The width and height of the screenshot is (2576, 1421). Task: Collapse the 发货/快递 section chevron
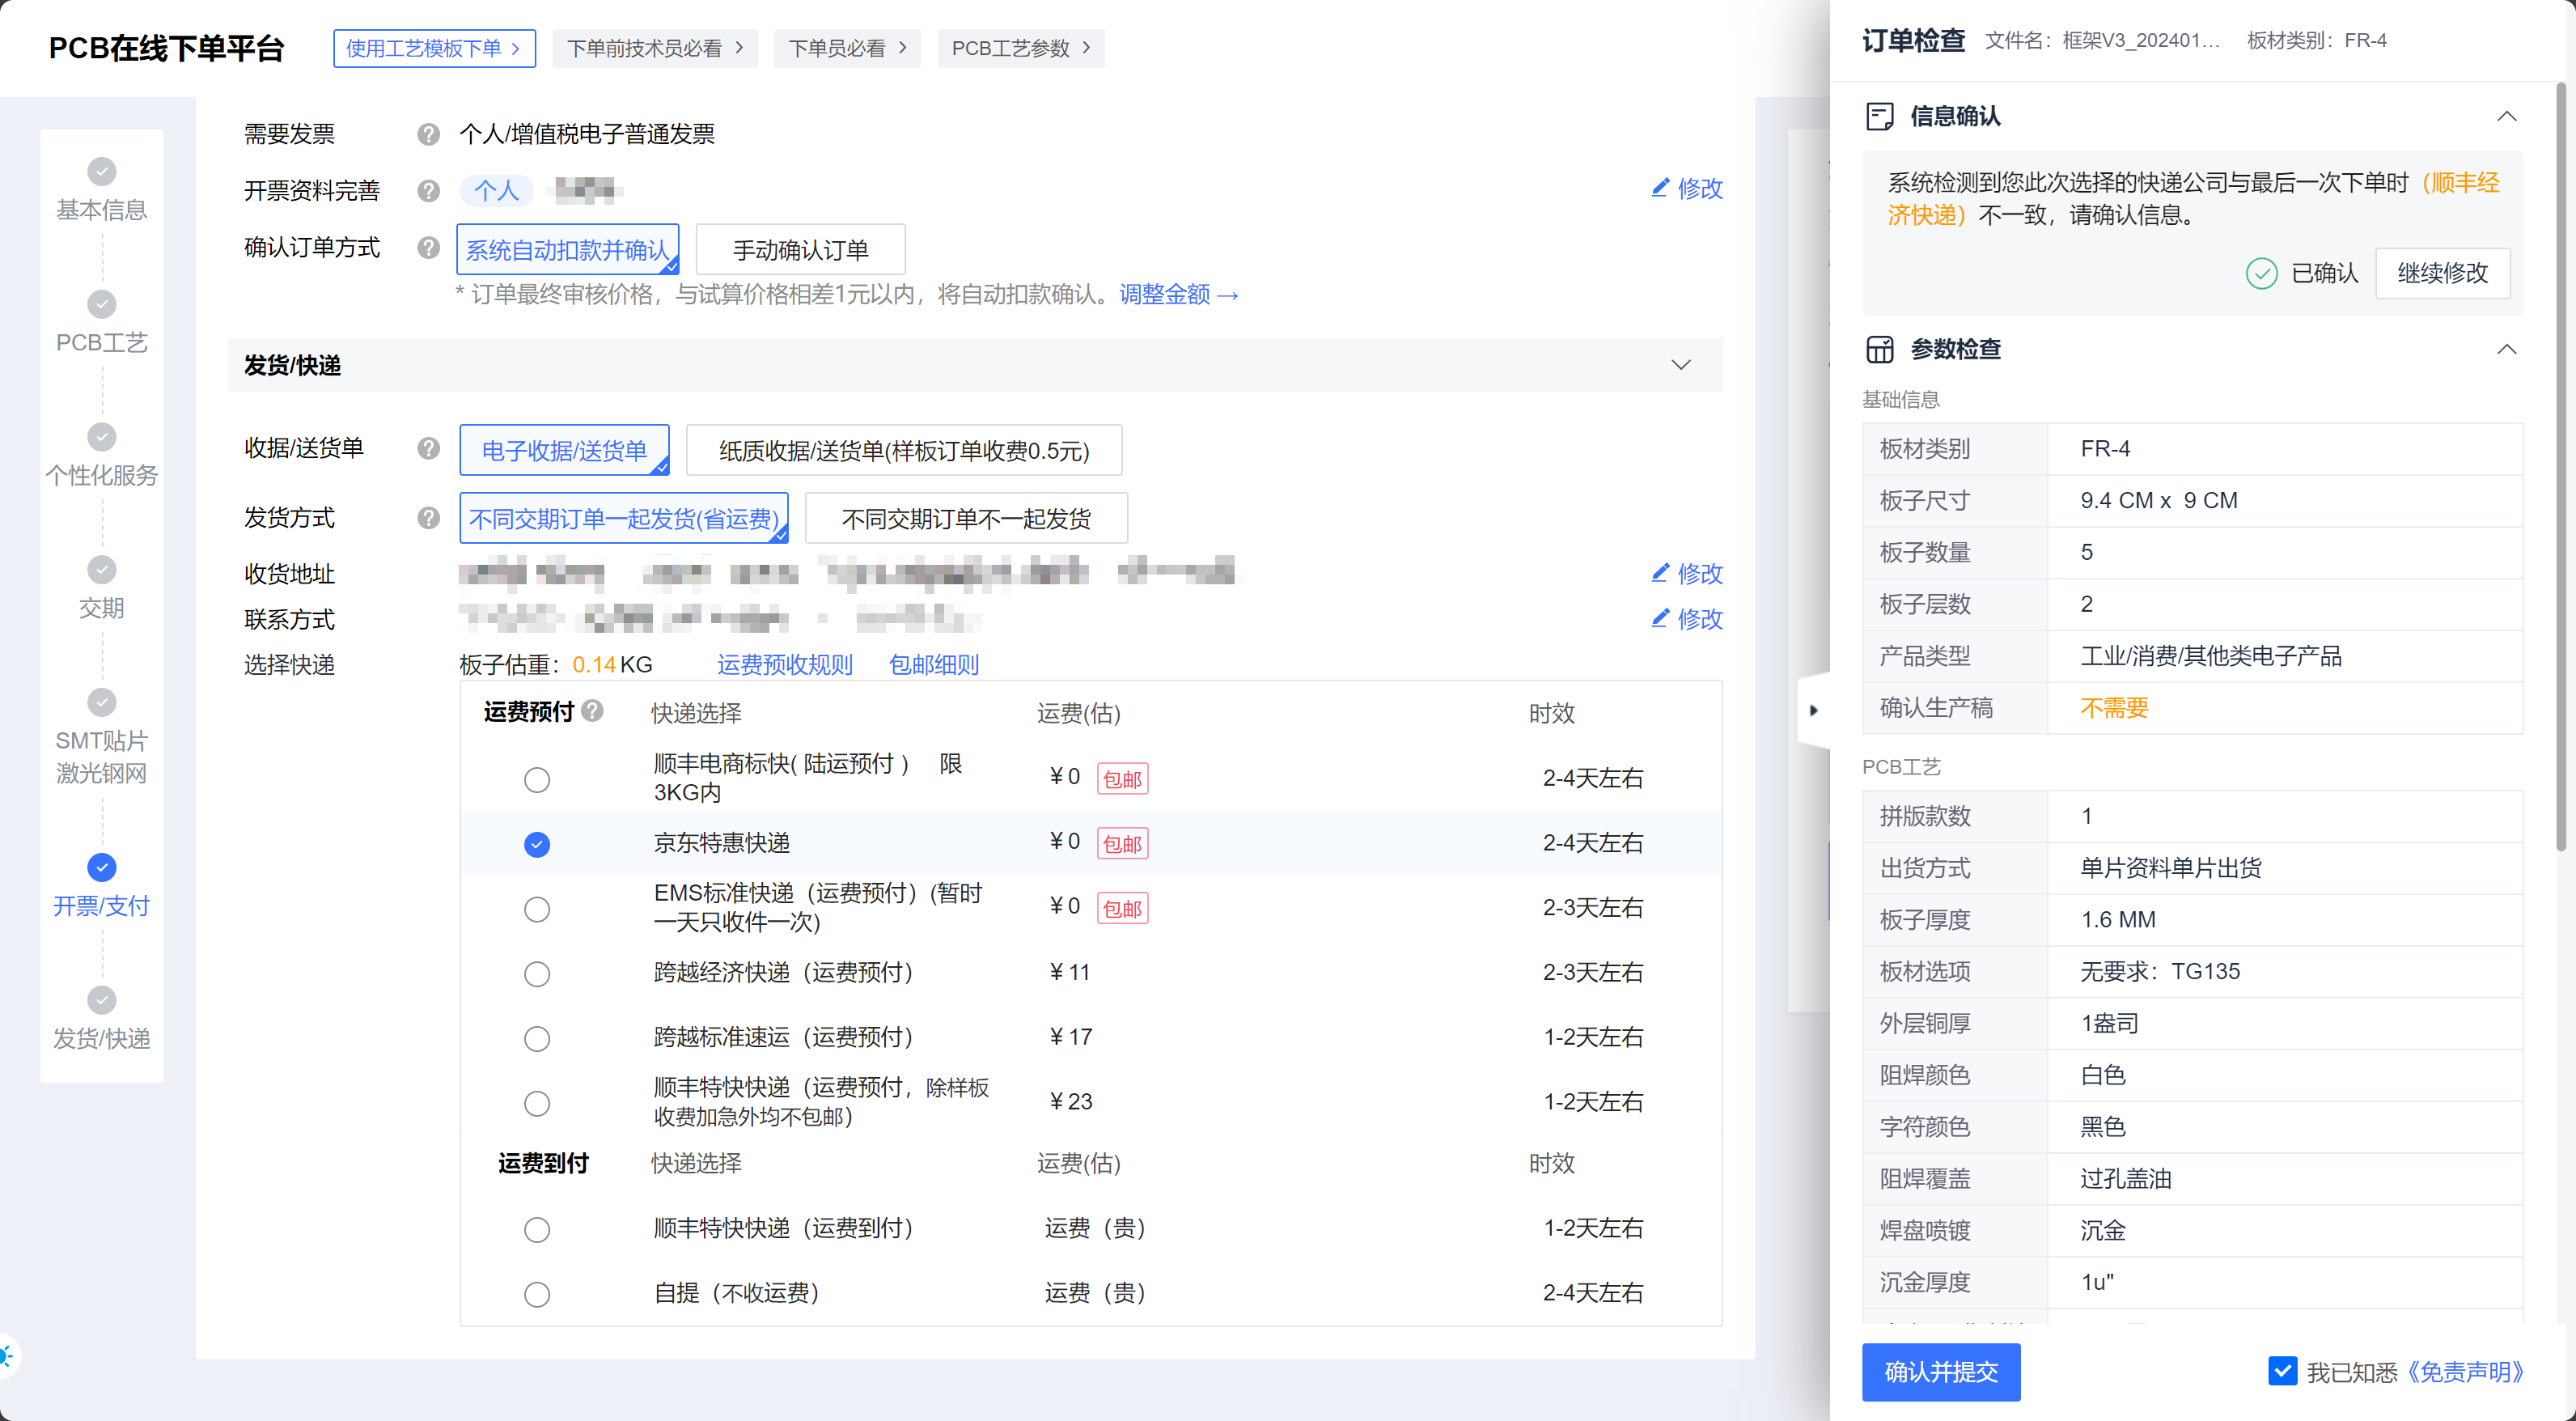(x=1680, y=365)
